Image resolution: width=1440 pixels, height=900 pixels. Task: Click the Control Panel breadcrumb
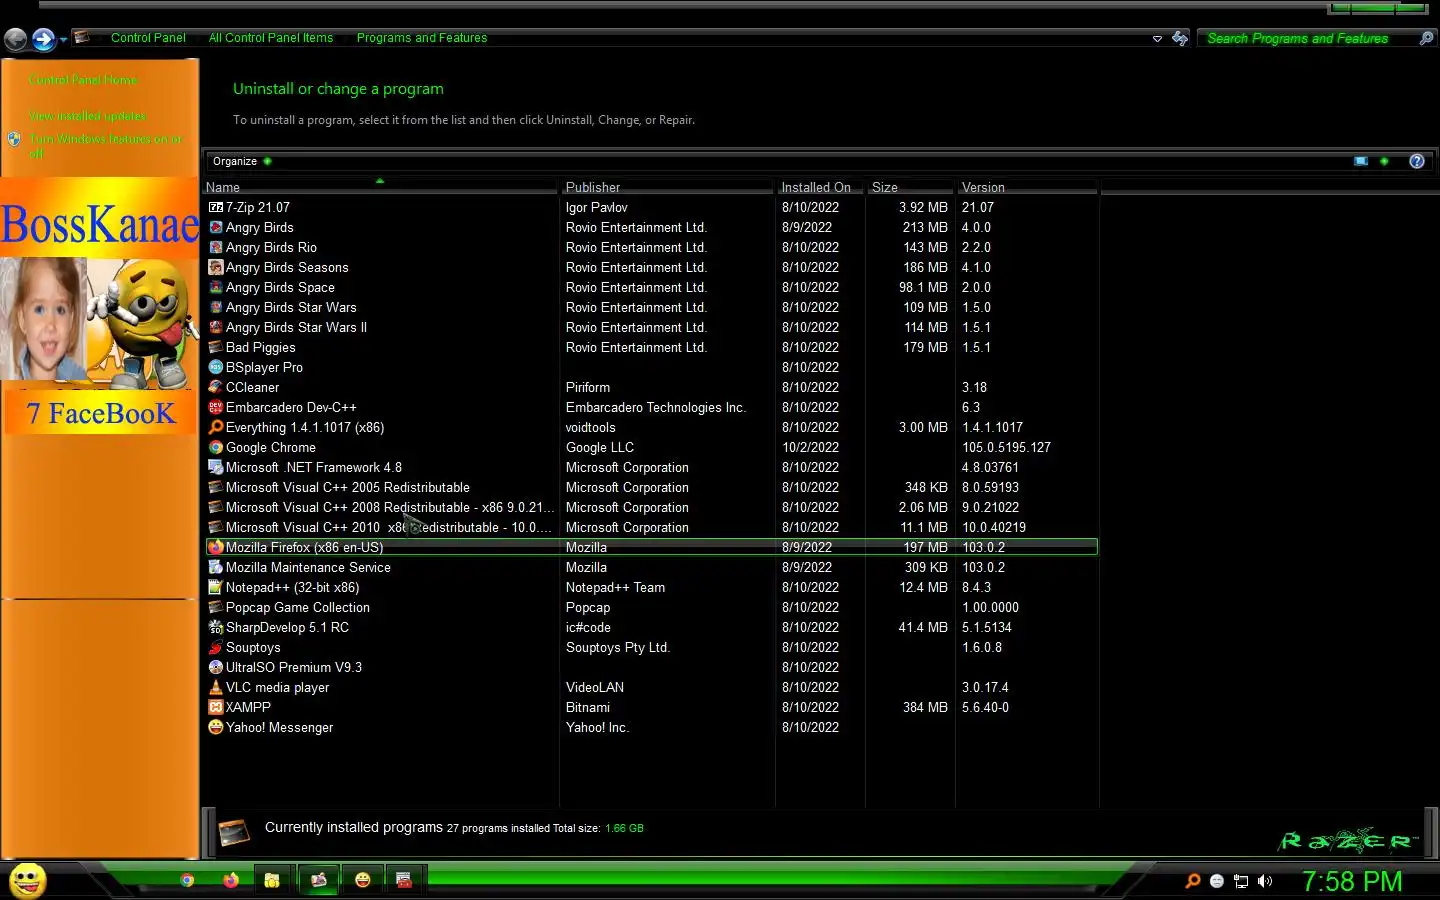(148, 38)
